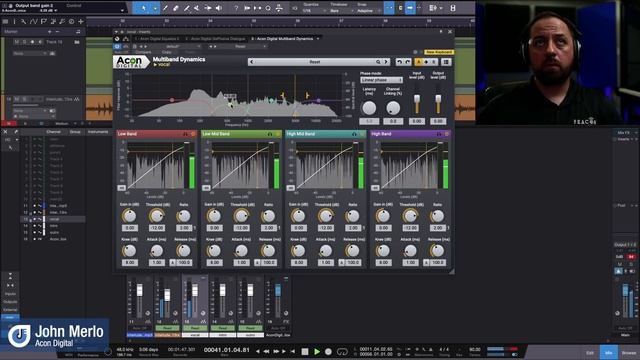Screen dimensions: 640x360
Task: Switch to Acon Digital DeFilter tab
Action: [216, 39]
